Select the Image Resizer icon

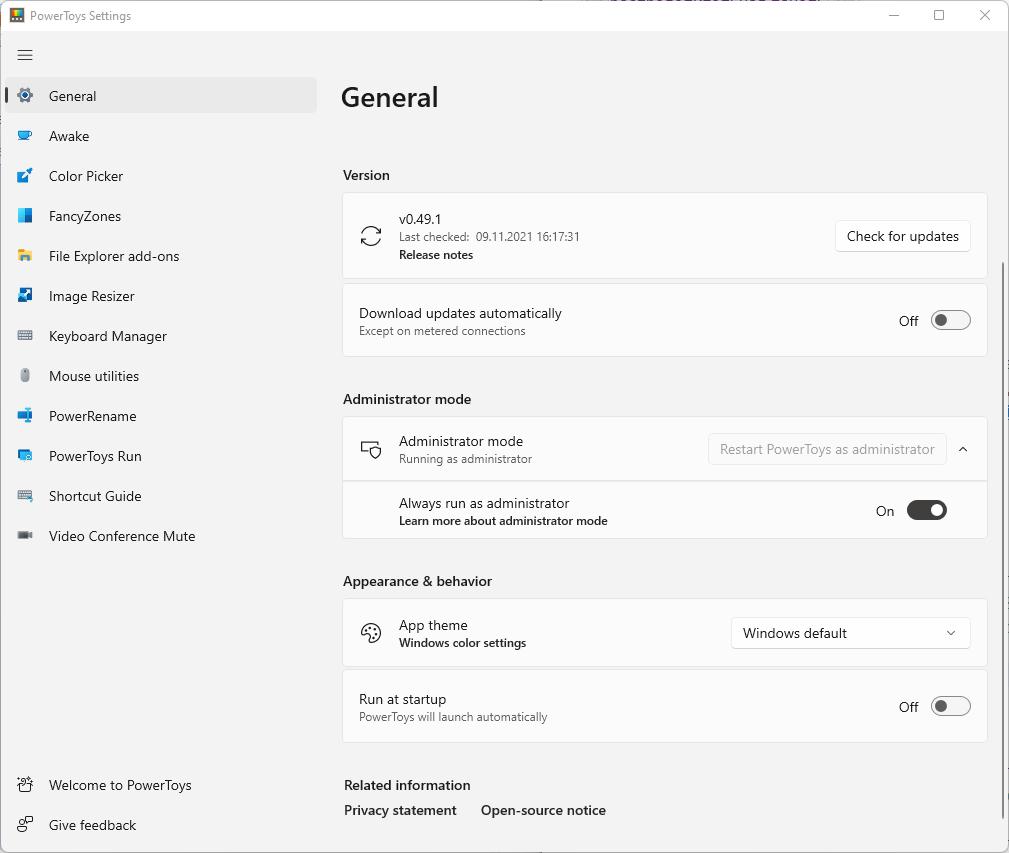(x=26, y=296)
